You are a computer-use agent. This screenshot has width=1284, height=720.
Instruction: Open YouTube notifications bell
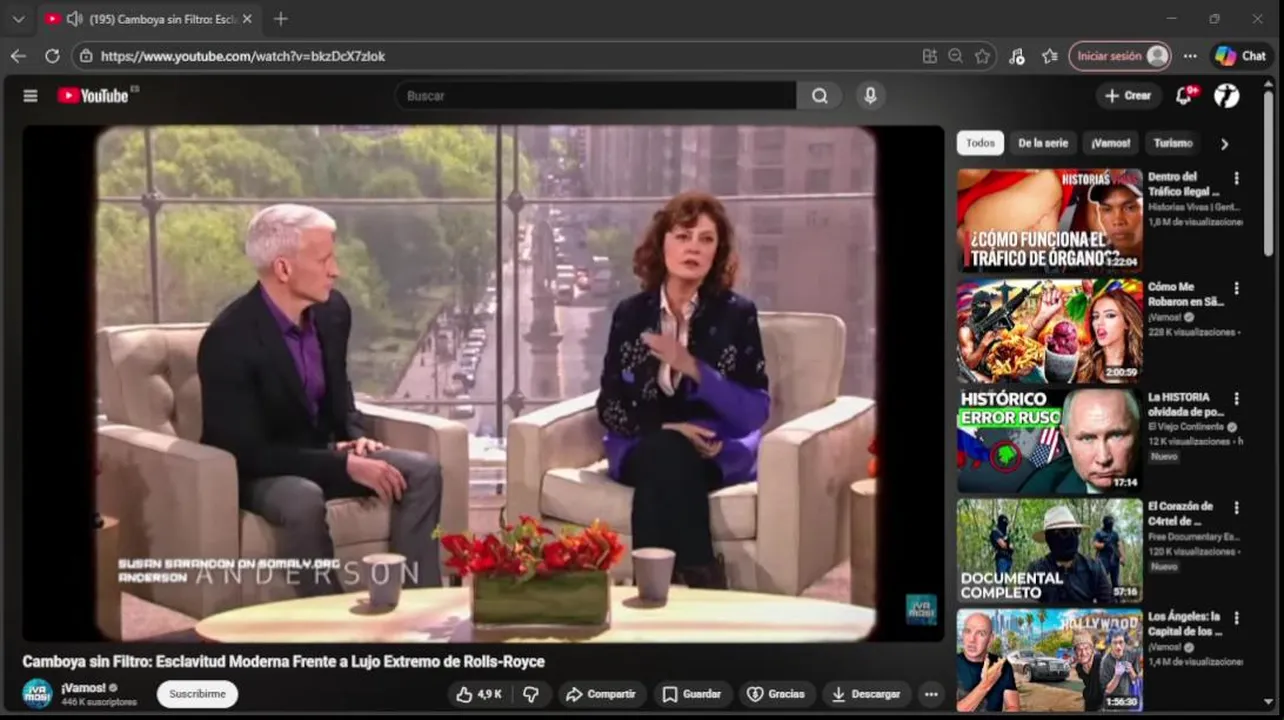[x=1184, y=96]
